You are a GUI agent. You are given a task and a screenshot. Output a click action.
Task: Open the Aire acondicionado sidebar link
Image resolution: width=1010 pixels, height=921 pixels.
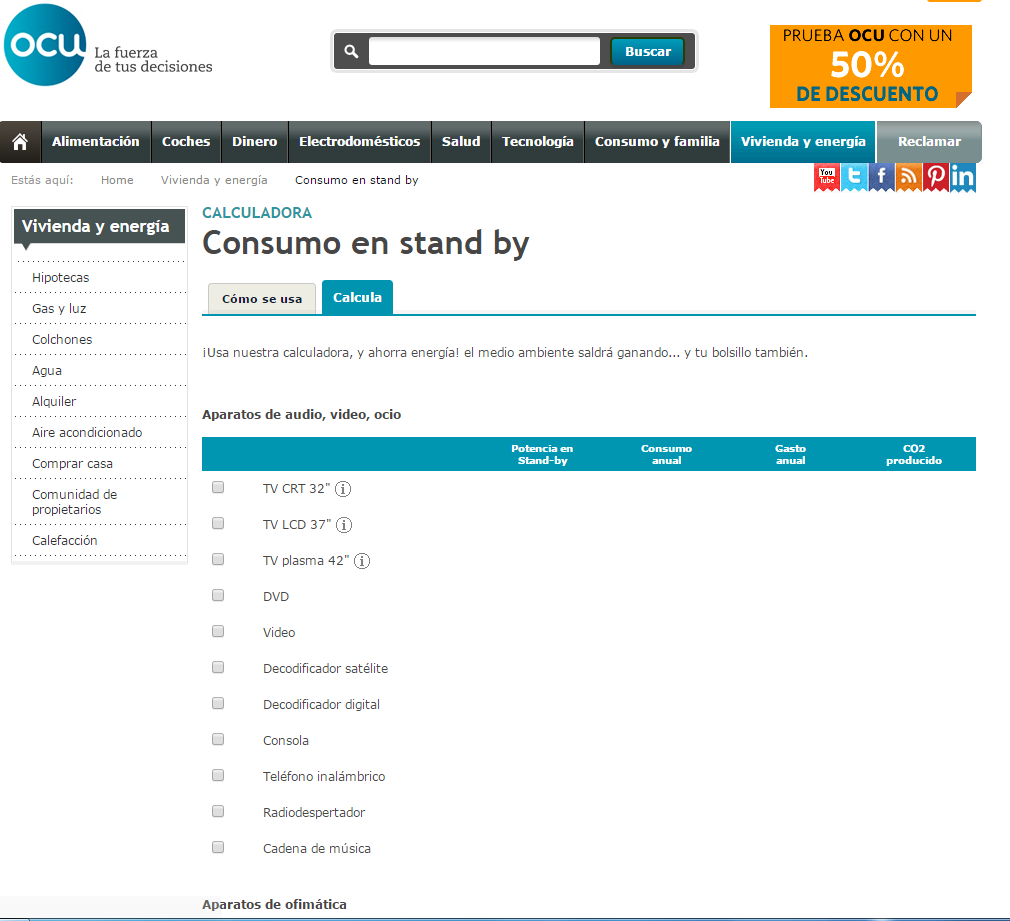click(x=87, y=432)
